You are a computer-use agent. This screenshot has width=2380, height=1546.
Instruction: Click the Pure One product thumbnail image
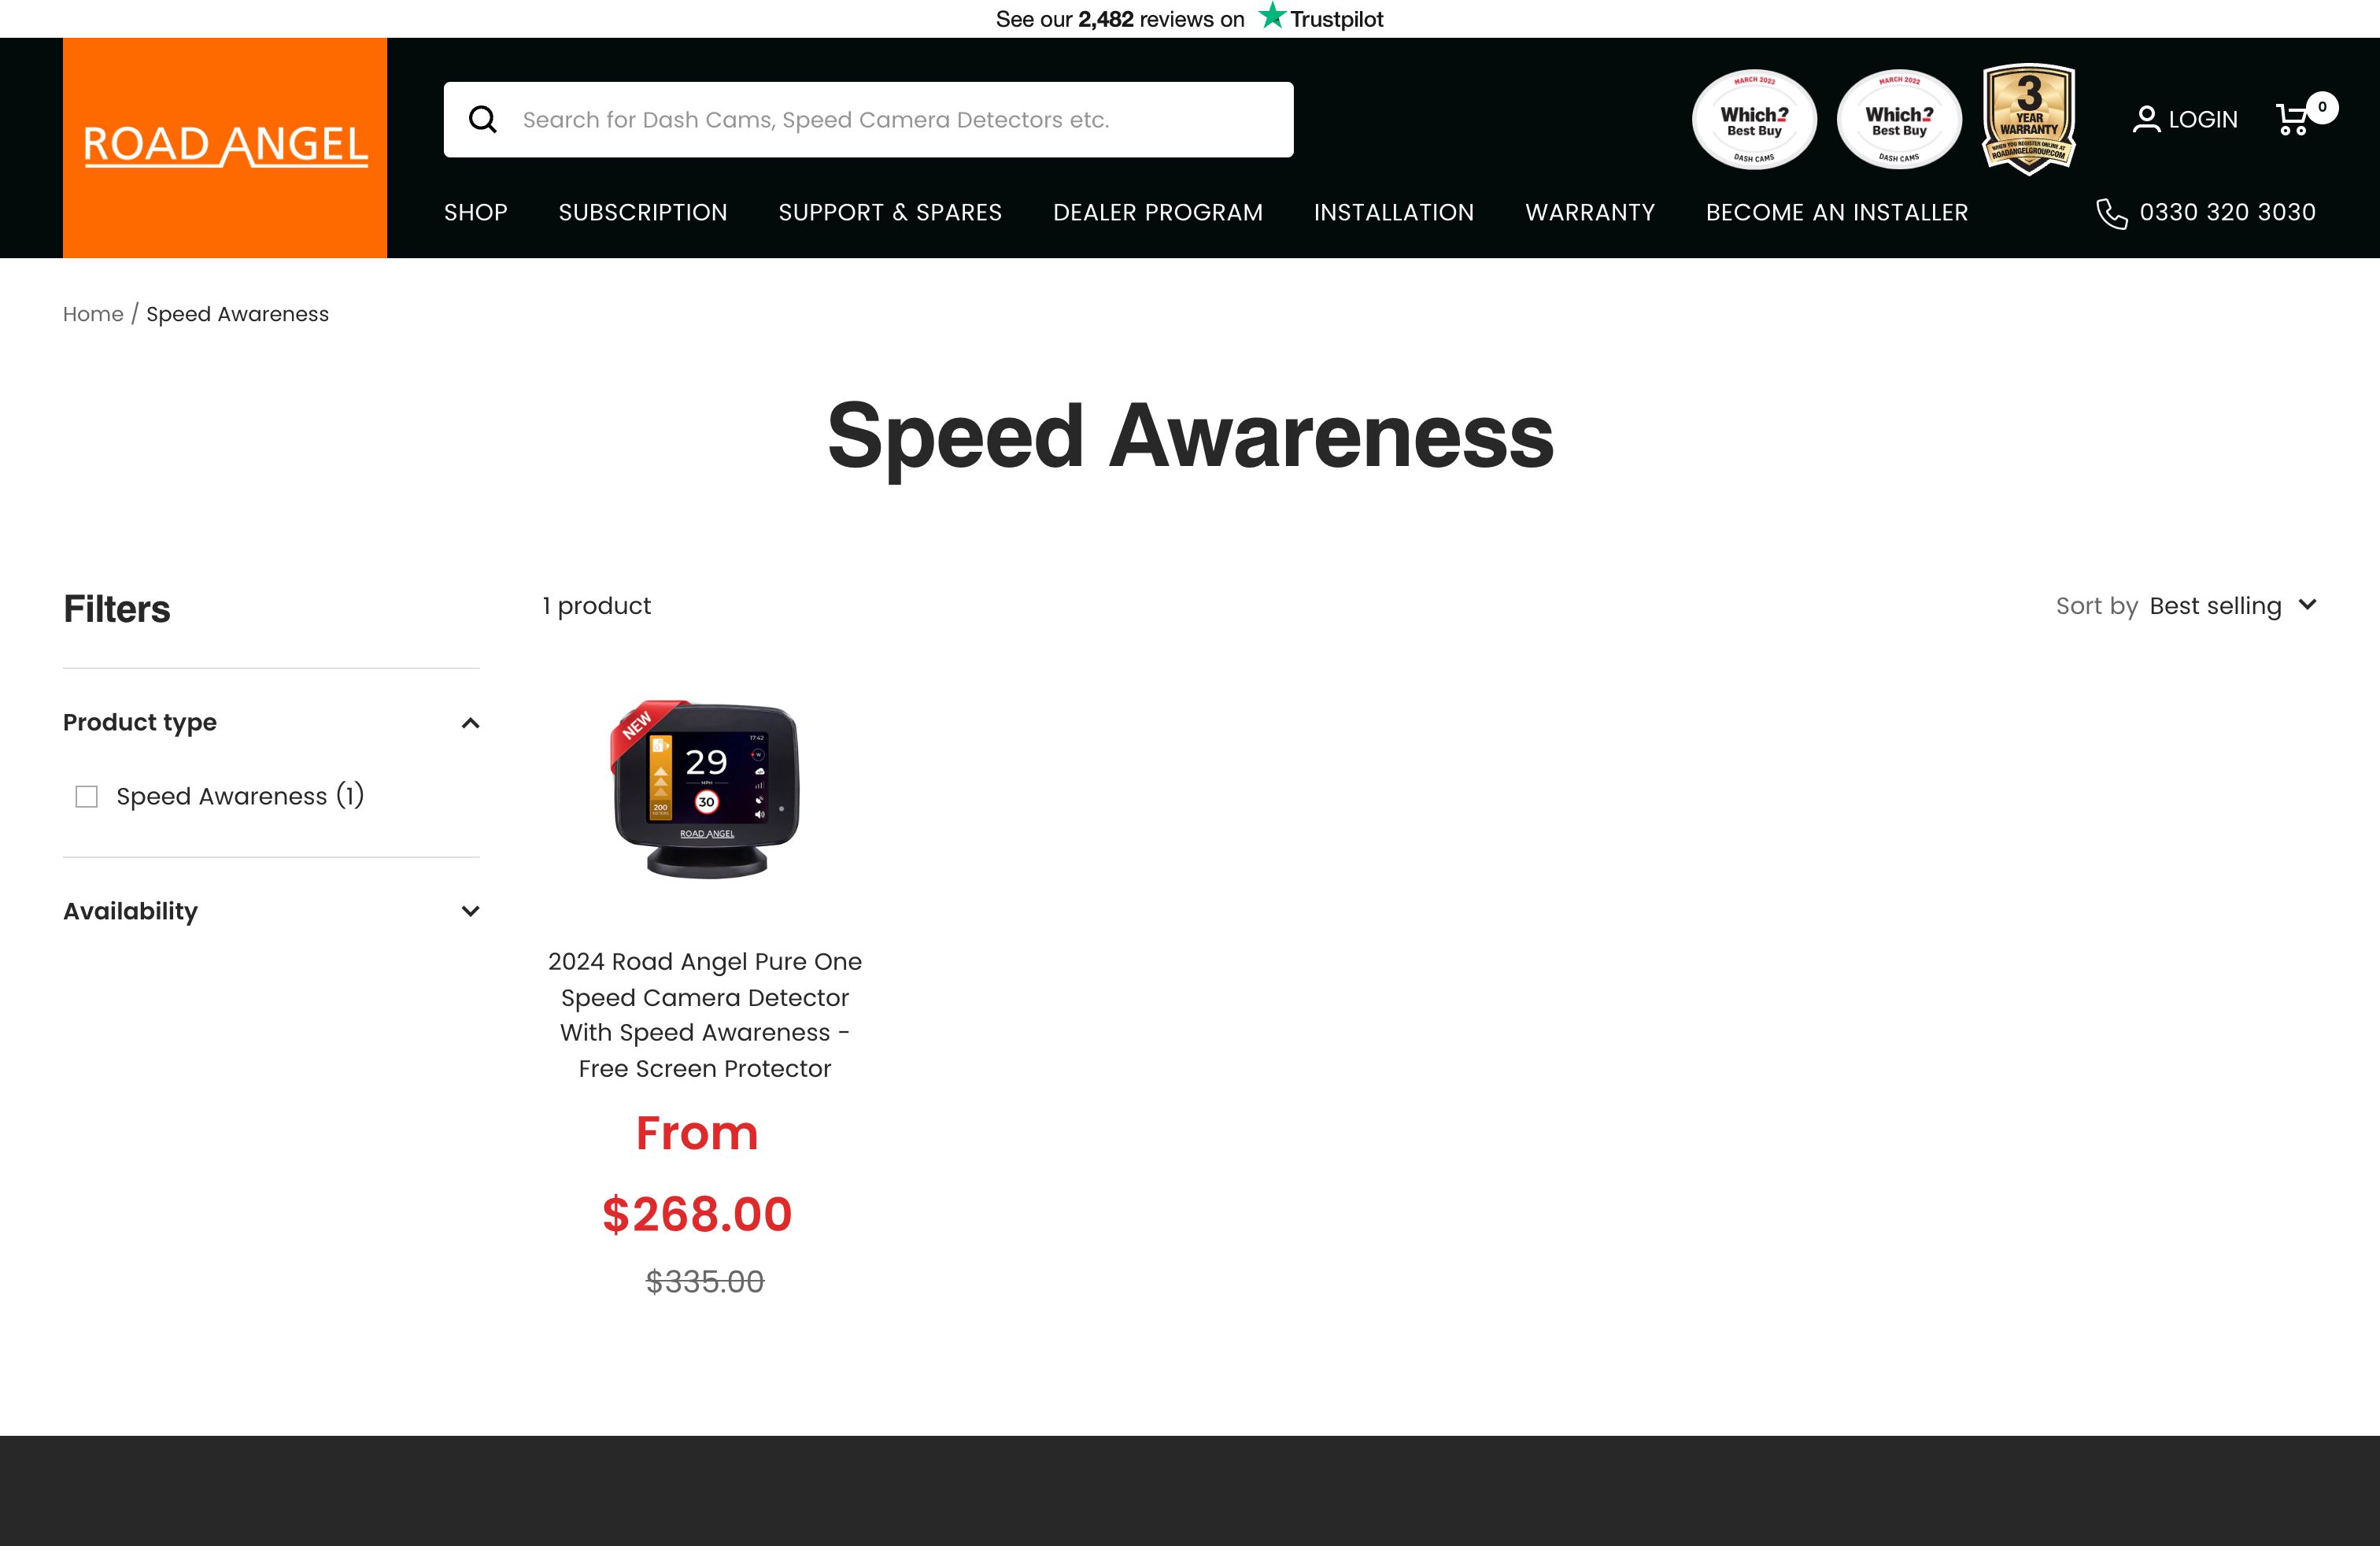coord(705,790)
